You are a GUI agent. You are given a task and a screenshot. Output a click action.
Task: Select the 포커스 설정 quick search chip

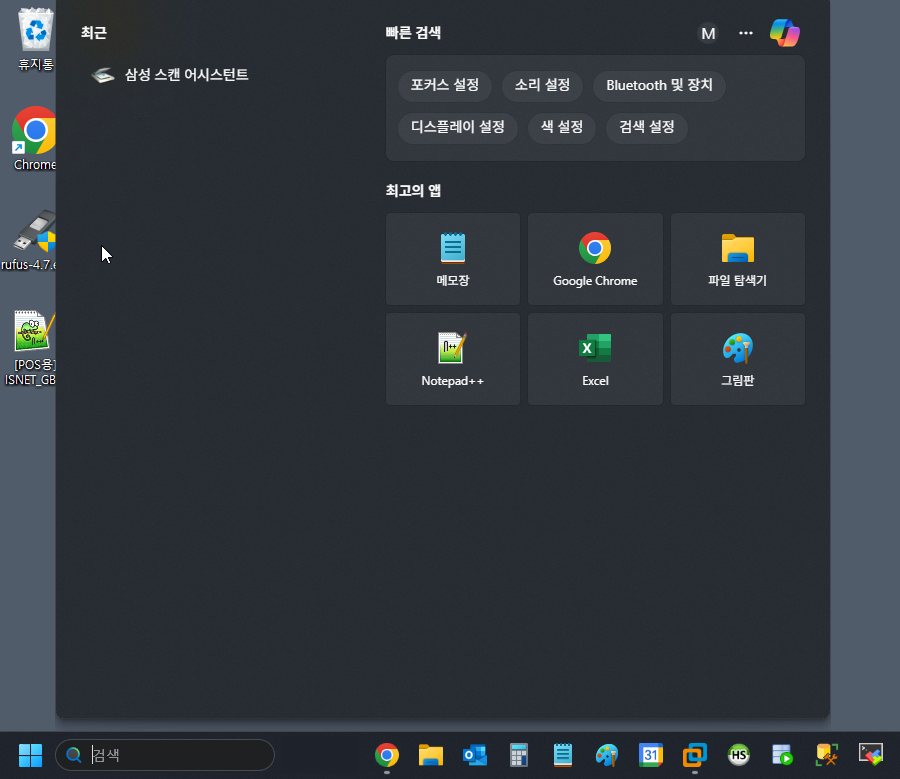pos(445,86)
